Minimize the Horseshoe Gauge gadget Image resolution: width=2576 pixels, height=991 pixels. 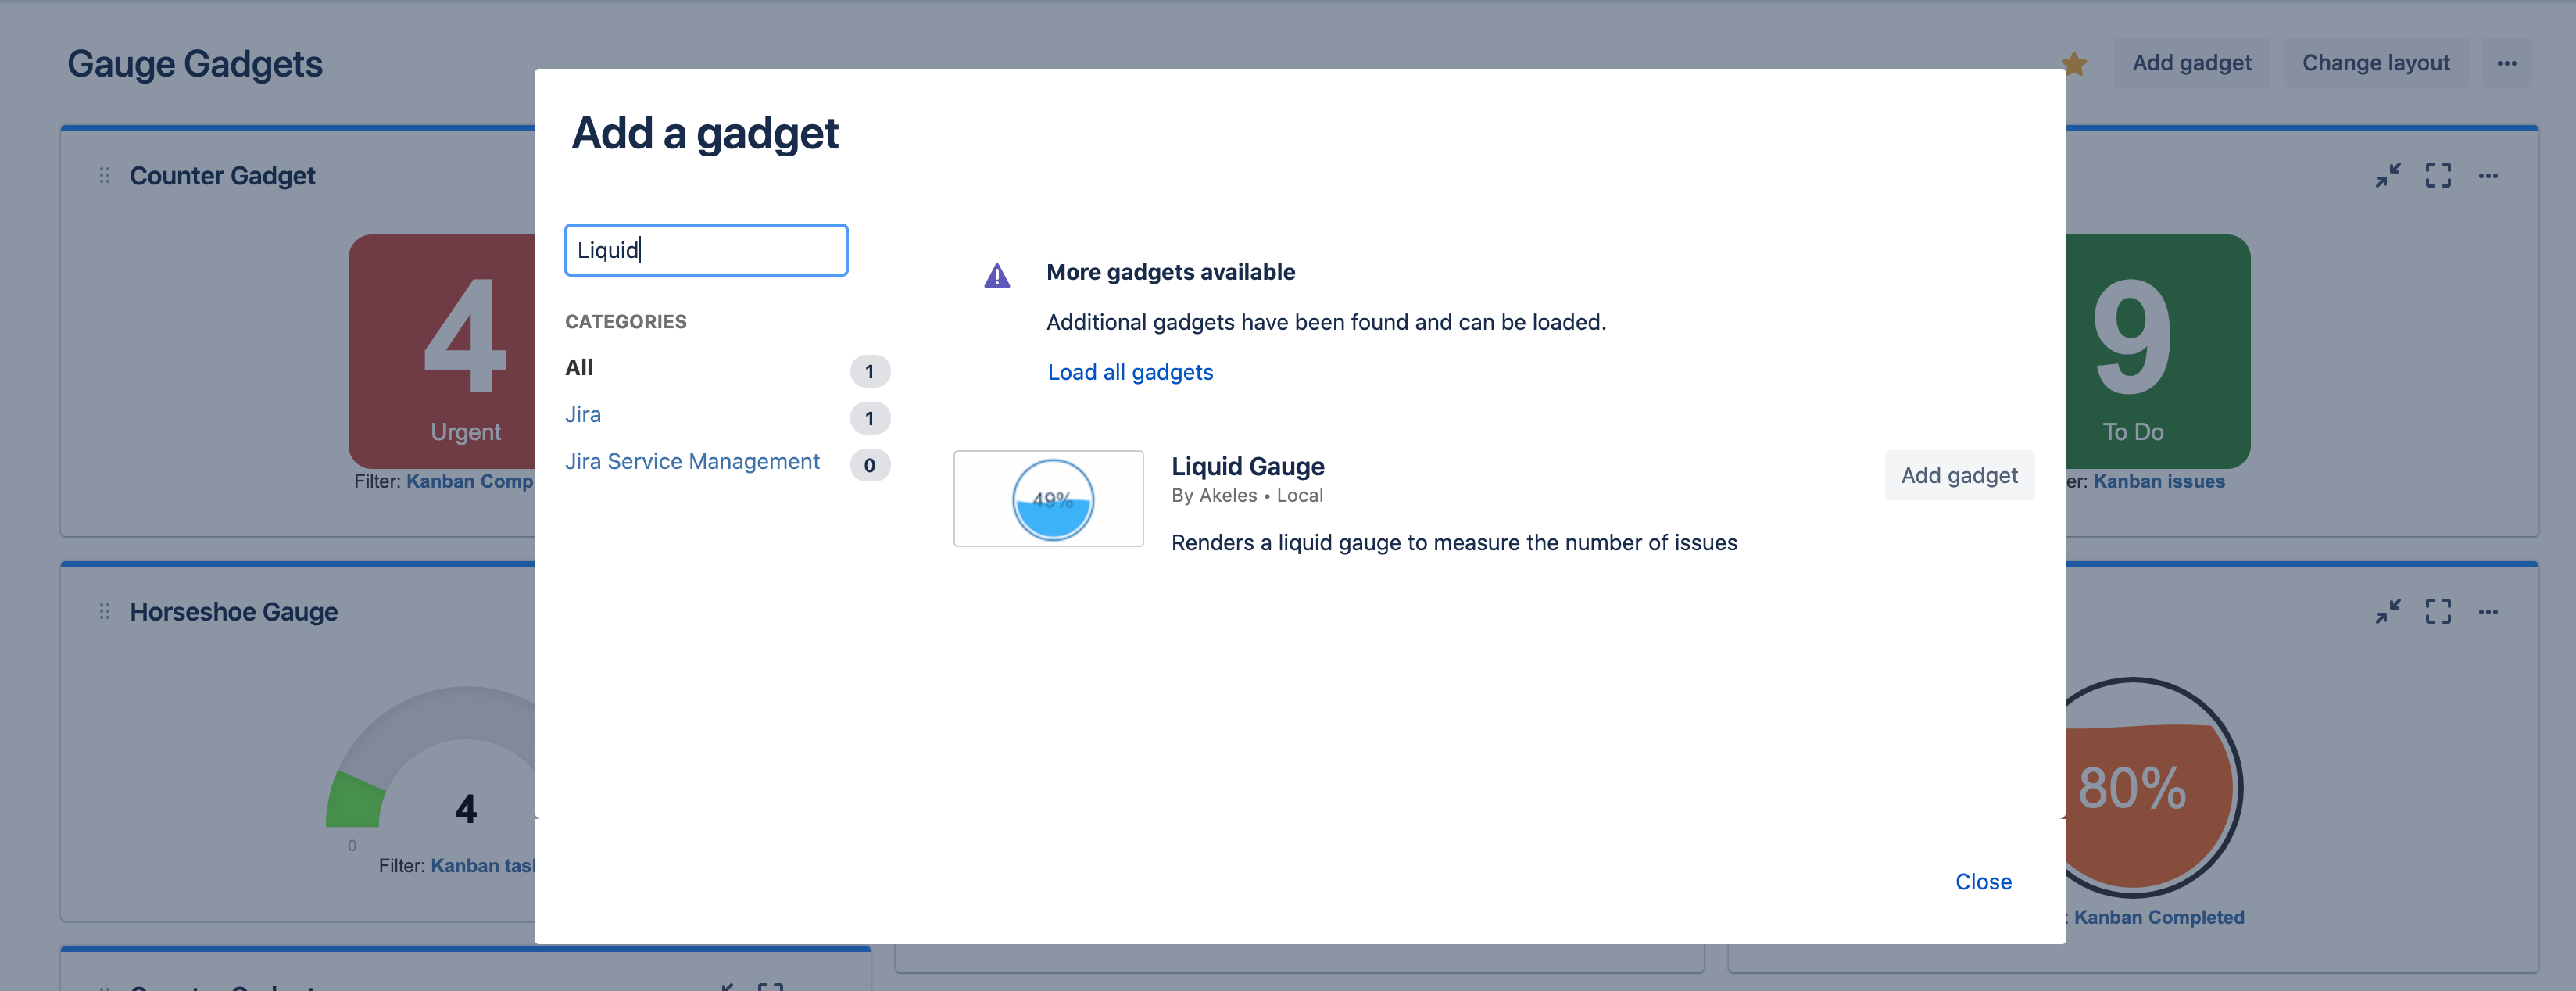2388,611
